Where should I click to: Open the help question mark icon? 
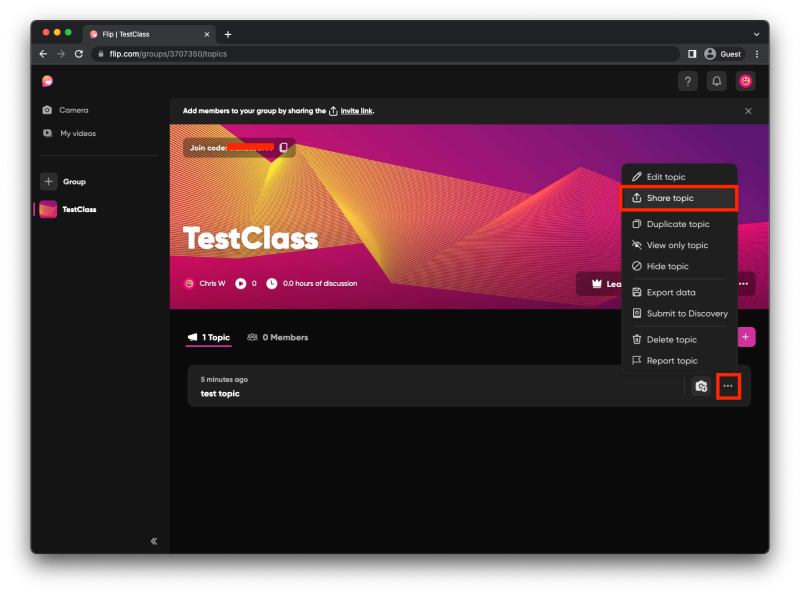tap(687, 82)
